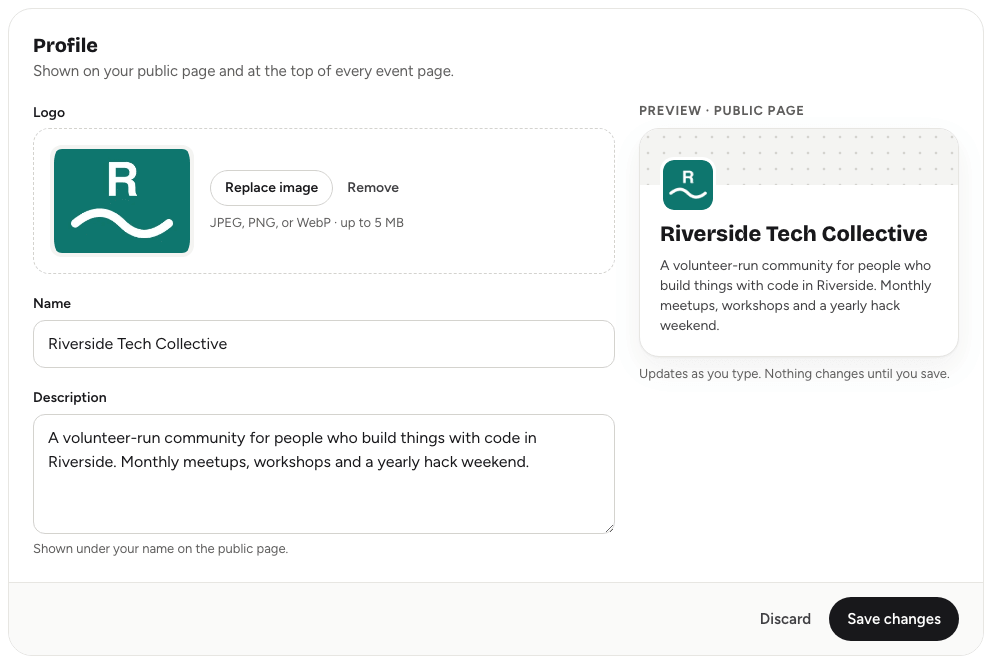Click the Description field label
Image resolution: width=992 pixels, height=665 pixels.
point(70,397)
